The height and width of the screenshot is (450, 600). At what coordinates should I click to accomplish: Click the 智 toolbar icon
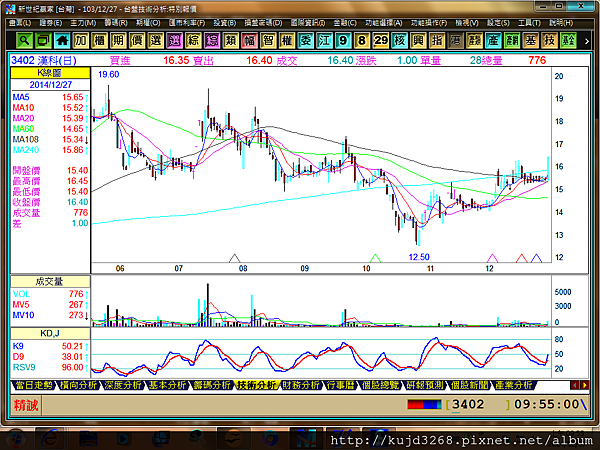pyautogui.click(x=268, y=40)
